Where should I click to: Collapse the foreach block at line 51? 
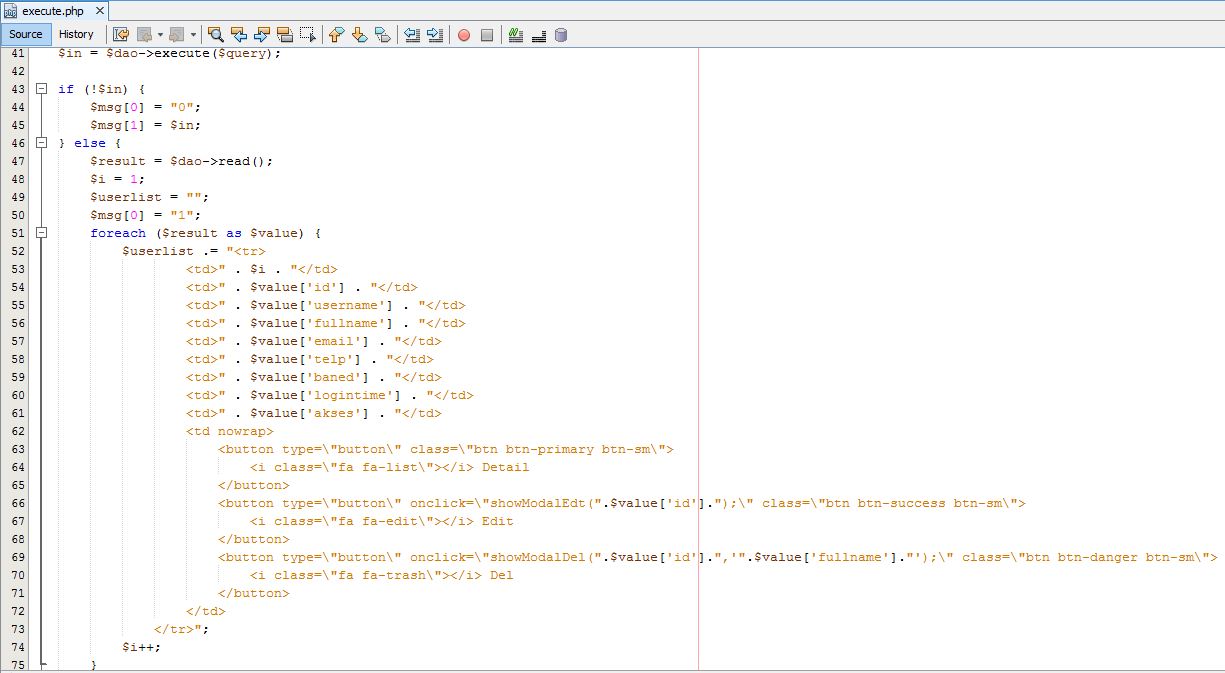point(40,232)
